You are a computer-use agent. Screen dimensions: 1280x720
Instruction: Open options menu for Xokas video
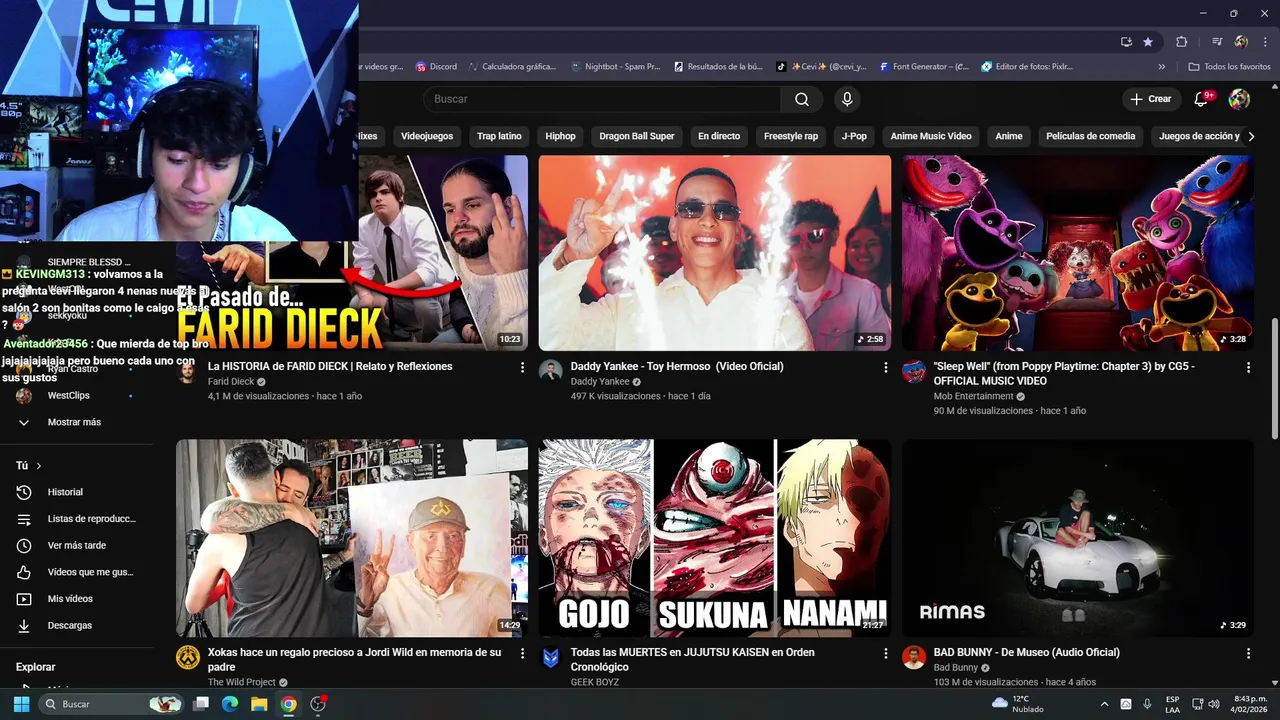click(522, 653)
